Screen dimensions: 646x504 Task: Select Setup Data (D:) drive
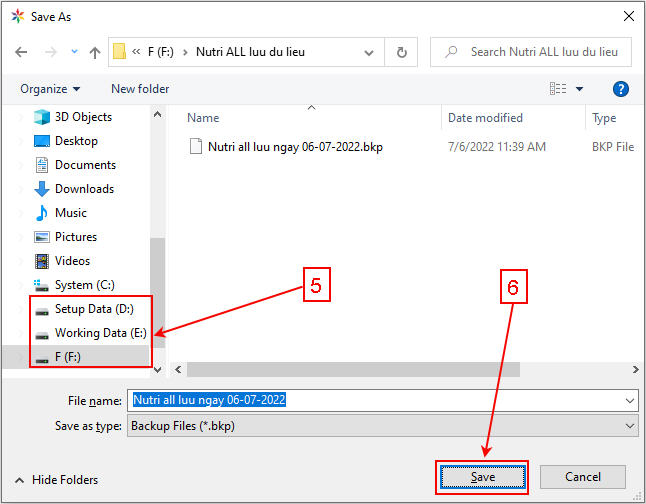point(93,309)
